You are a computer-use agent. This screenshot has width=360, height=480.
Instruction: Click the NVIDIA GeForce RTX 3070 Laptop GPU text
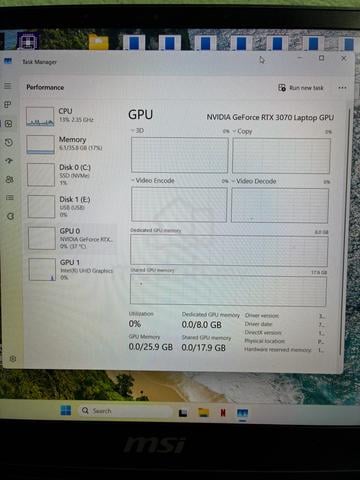pos(270,117)
